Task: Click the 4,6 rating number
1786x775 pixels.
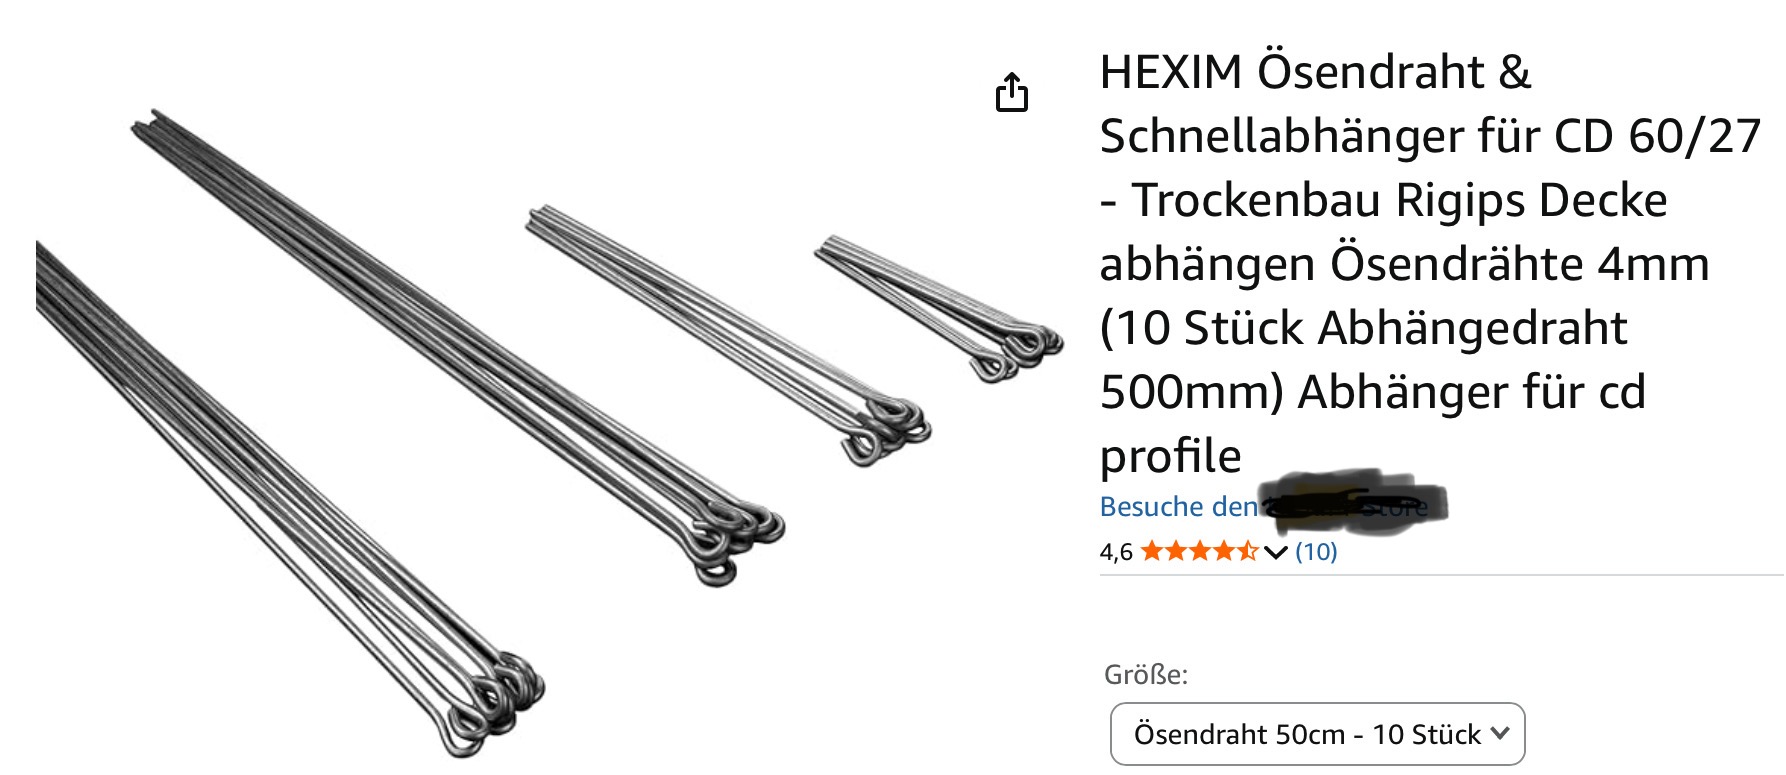Action: 1116,552
